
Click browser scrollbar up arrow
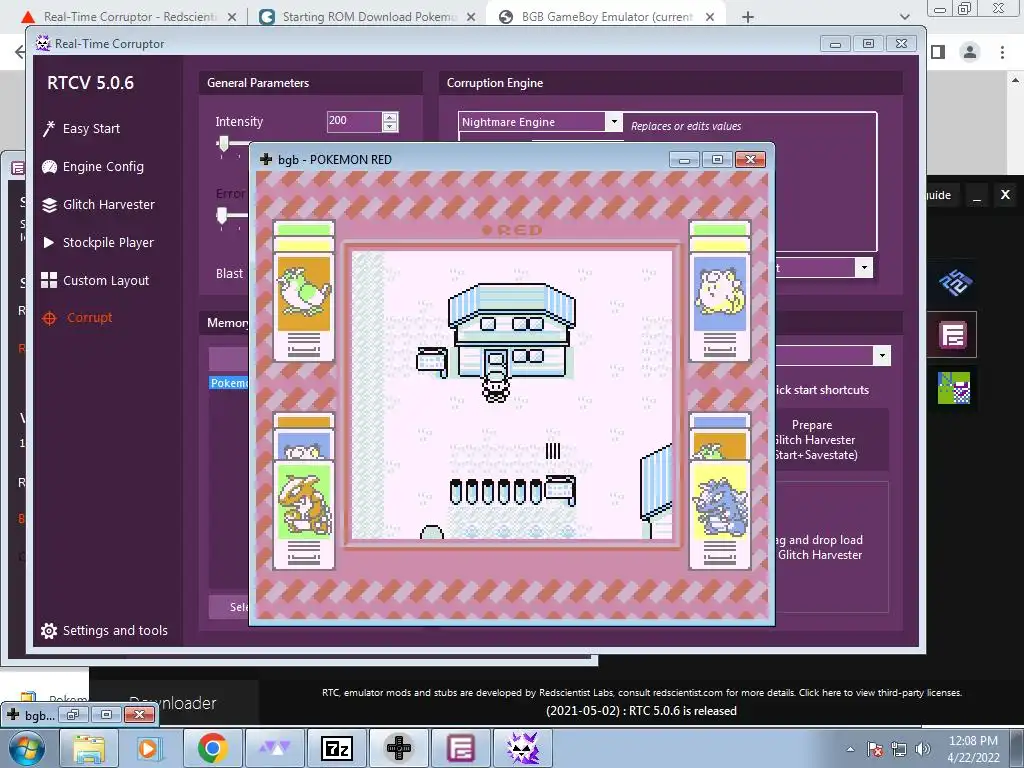click(x=1016, y=80)
